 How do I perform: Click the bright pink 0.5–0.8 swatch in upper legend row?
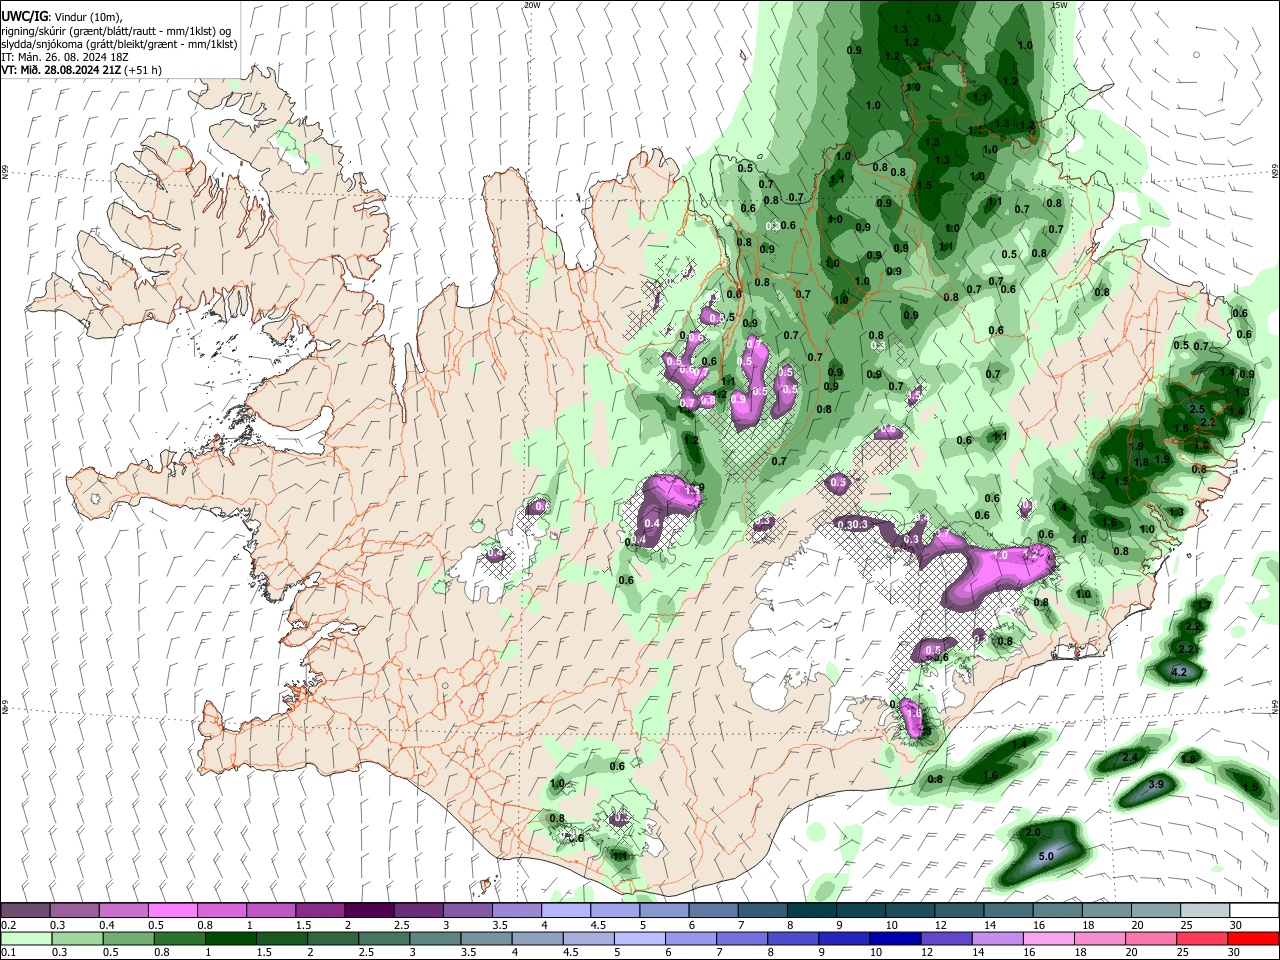pyautogui.click(x=172, y=911)
